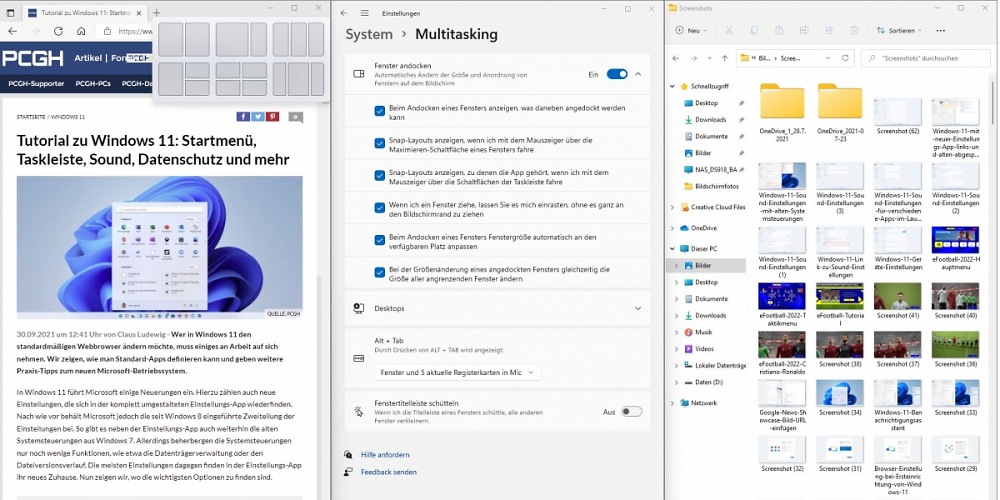The height and width of the screenshot is (500, 1000).
Task: Click the browser back arrow
Action: tap(12, 31)
